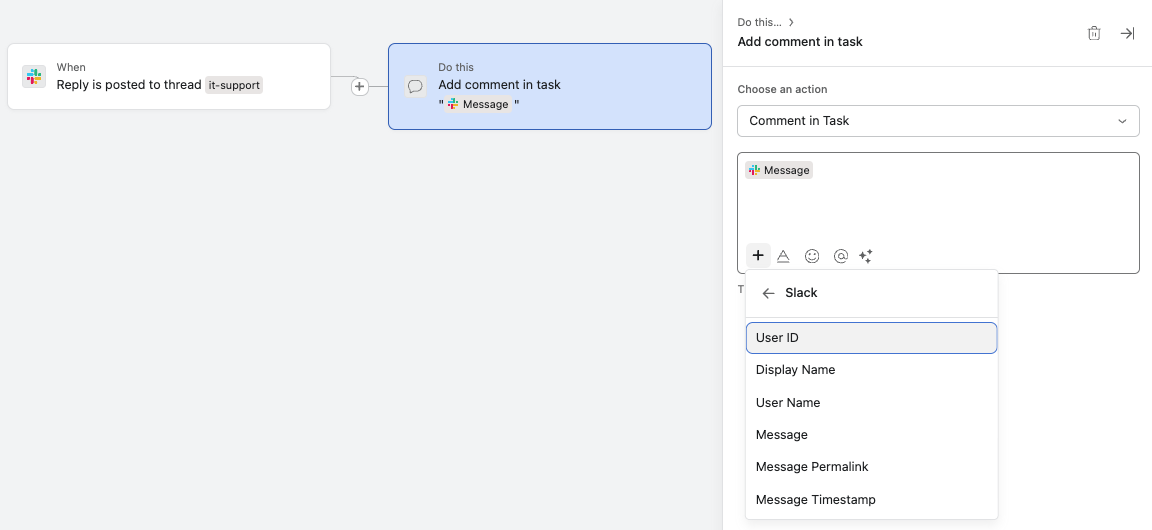Click the Message token in comment field
Image resolution: width=1152 pixels, height=530 pixels.
click(779, 170)
